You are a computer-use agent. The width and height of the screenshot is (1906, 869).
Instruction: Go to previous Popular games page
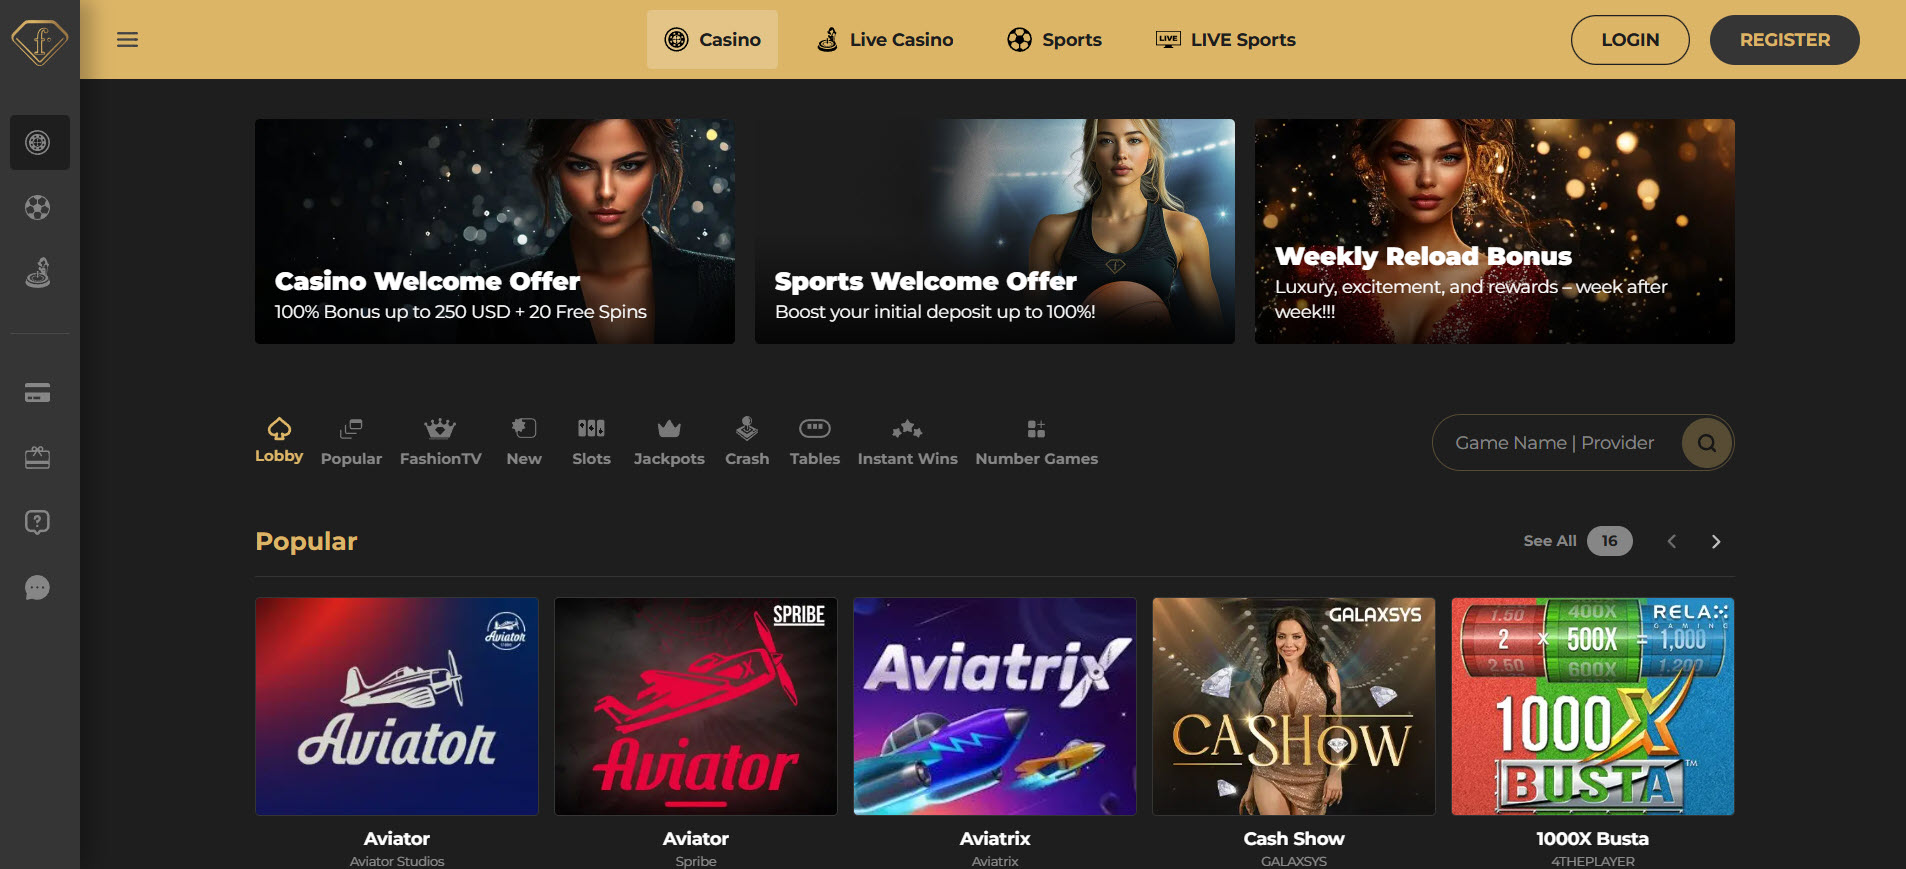[1672, 541]
